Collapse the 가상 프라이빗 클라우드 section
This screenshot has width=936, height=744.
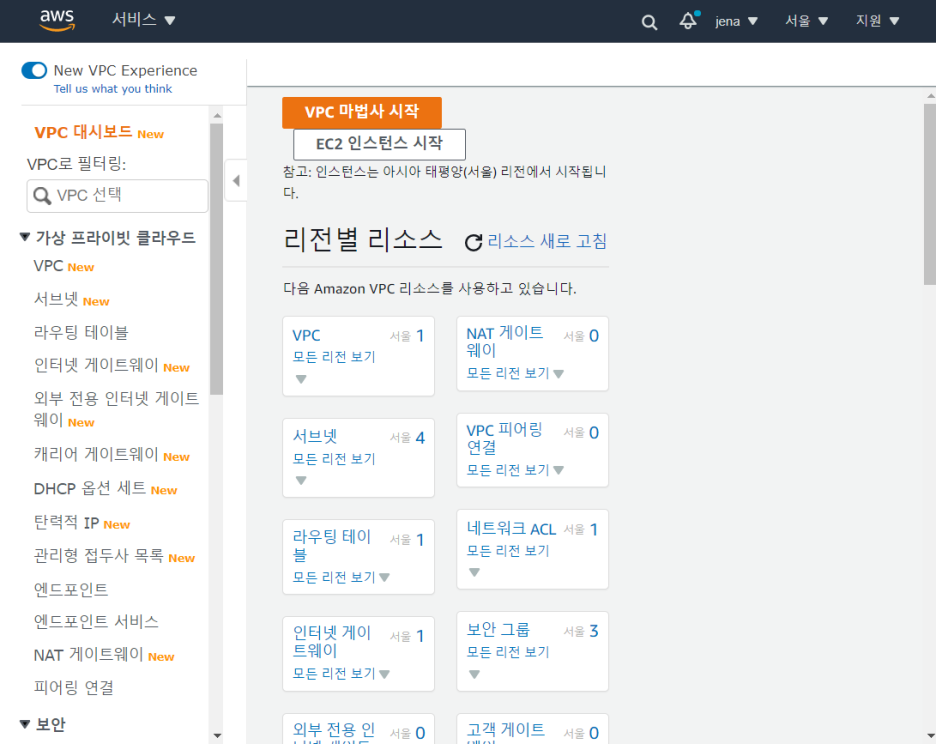pos(24,237)
